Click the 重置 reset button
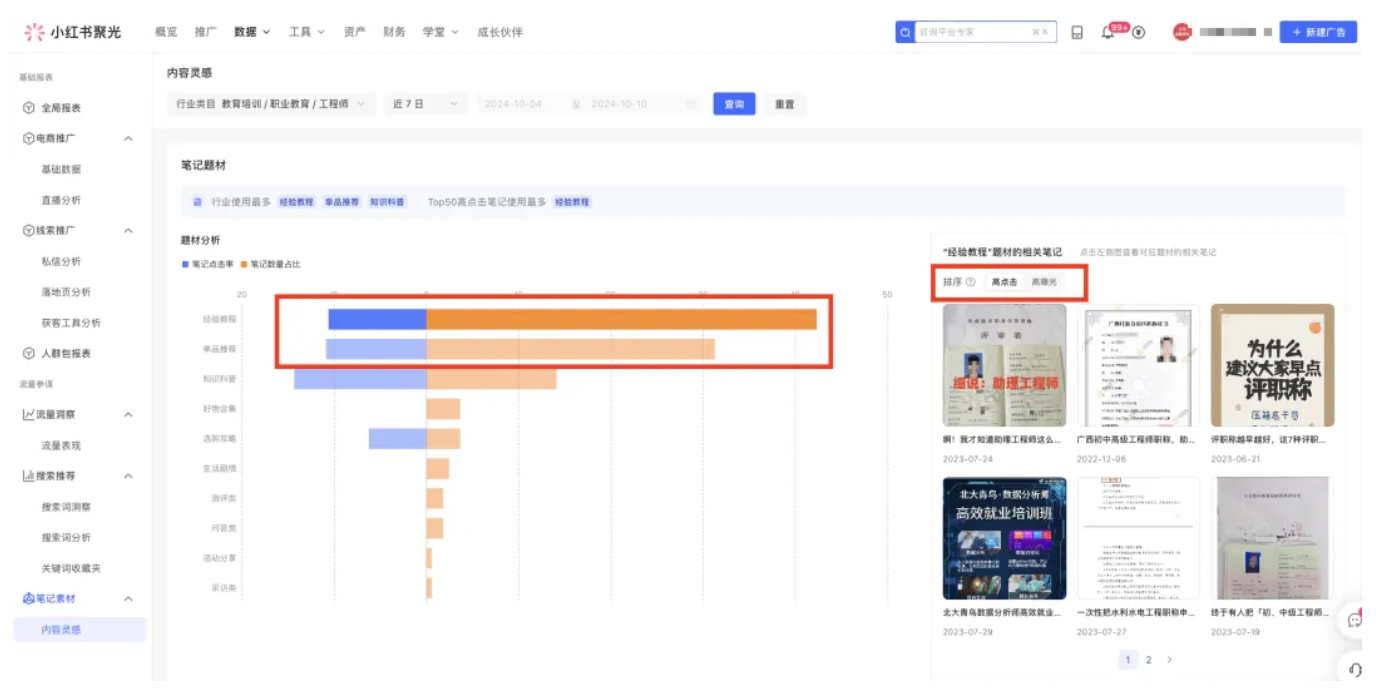The image size is (1376, 698). click(785, 104)
